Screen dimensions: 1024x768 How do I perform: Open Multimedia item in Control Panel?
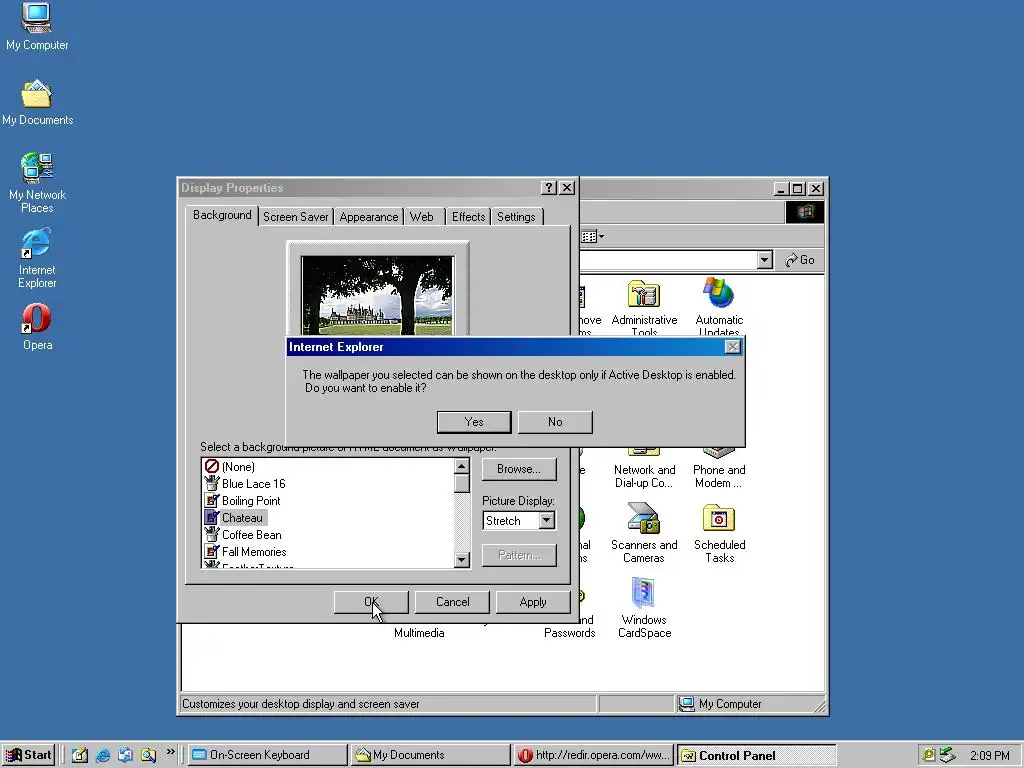[419, 633]
